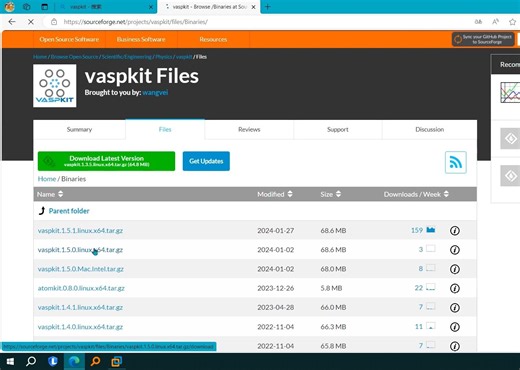Open info icon for vaspkit.1.5.1.linux.x64.tar.gz
Viewport: 520px width, 370px height.
coord(455,230)
